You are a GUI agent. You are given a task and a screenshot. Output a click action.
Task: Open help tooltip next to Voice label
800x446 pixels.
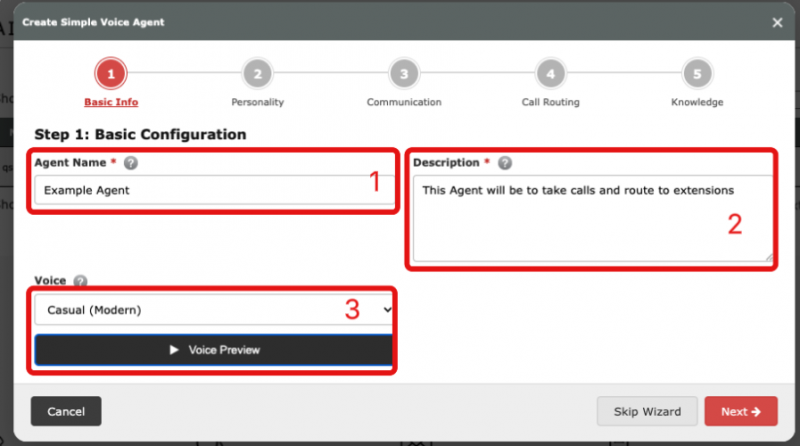click(x=80, y=281)
